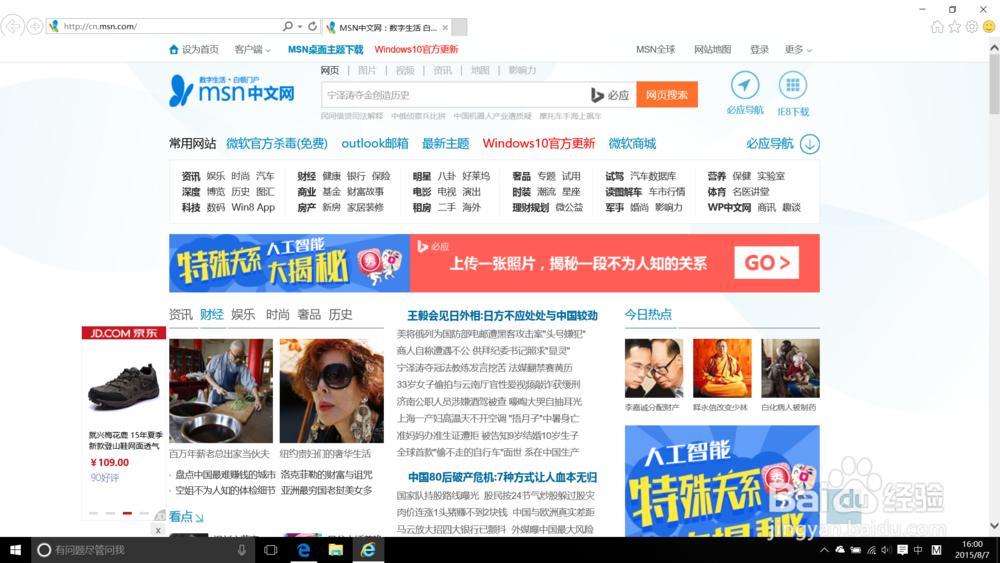Switch to the 娱乐 news tab

(243, 314)
